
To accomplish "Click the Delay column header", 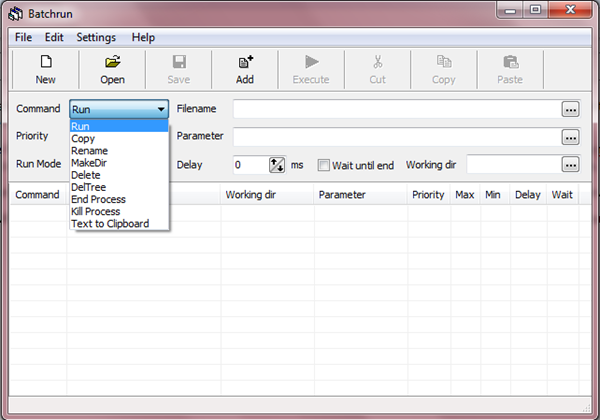I will pyautogui.click(x=528, y=195).
